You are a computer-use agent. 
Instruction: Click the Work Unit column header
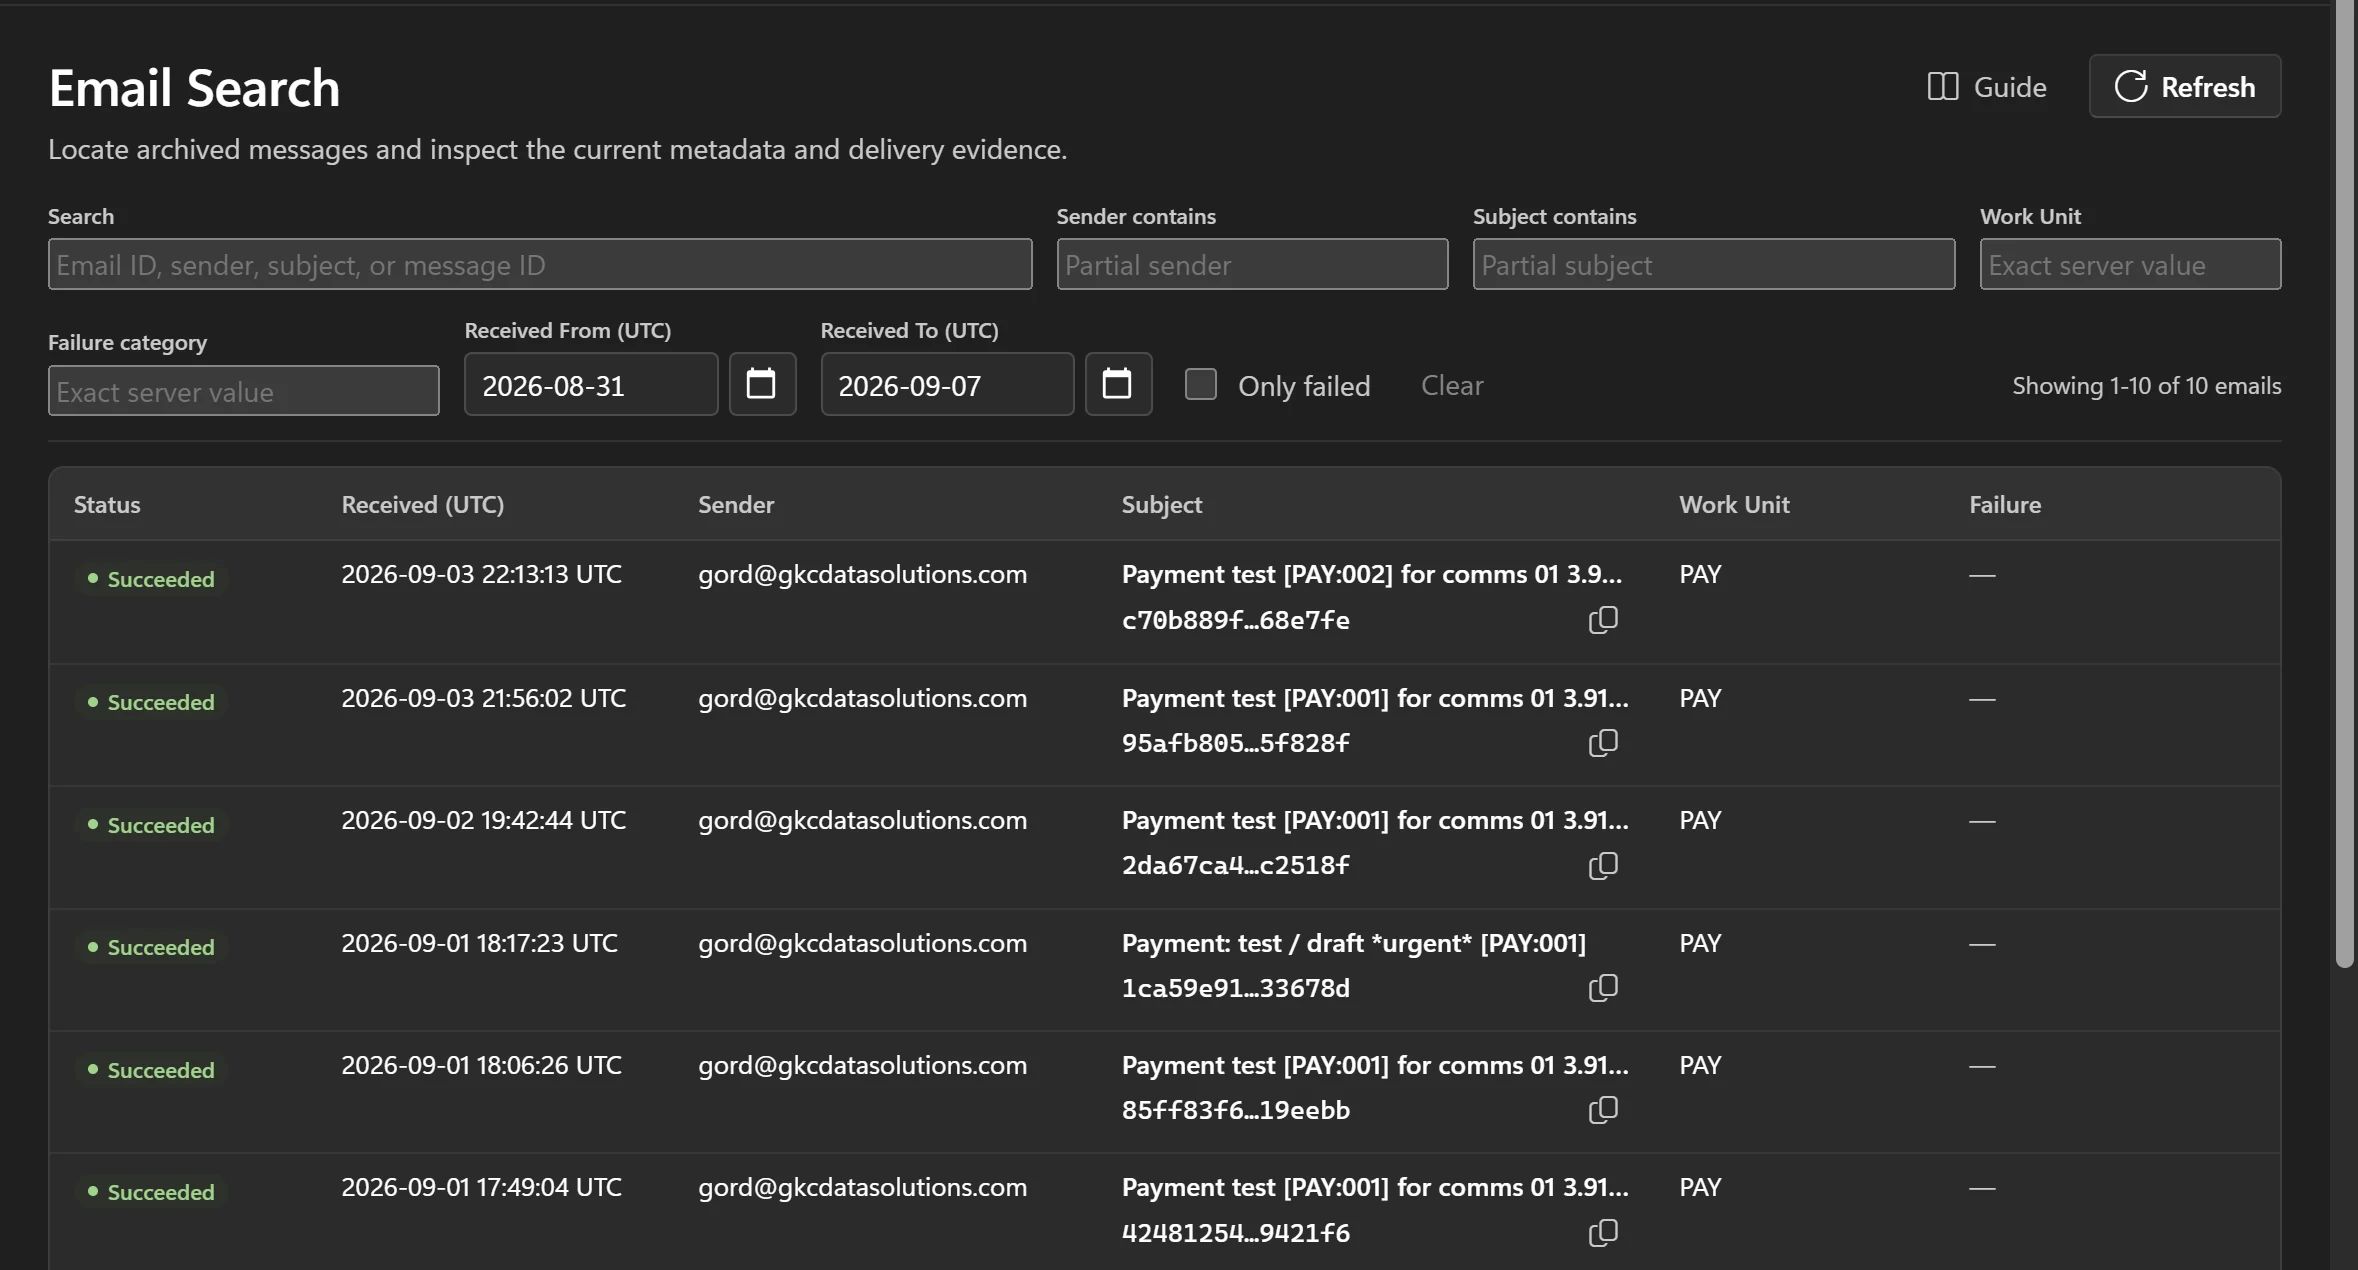pyautogui.click(x=1734, y=505)
